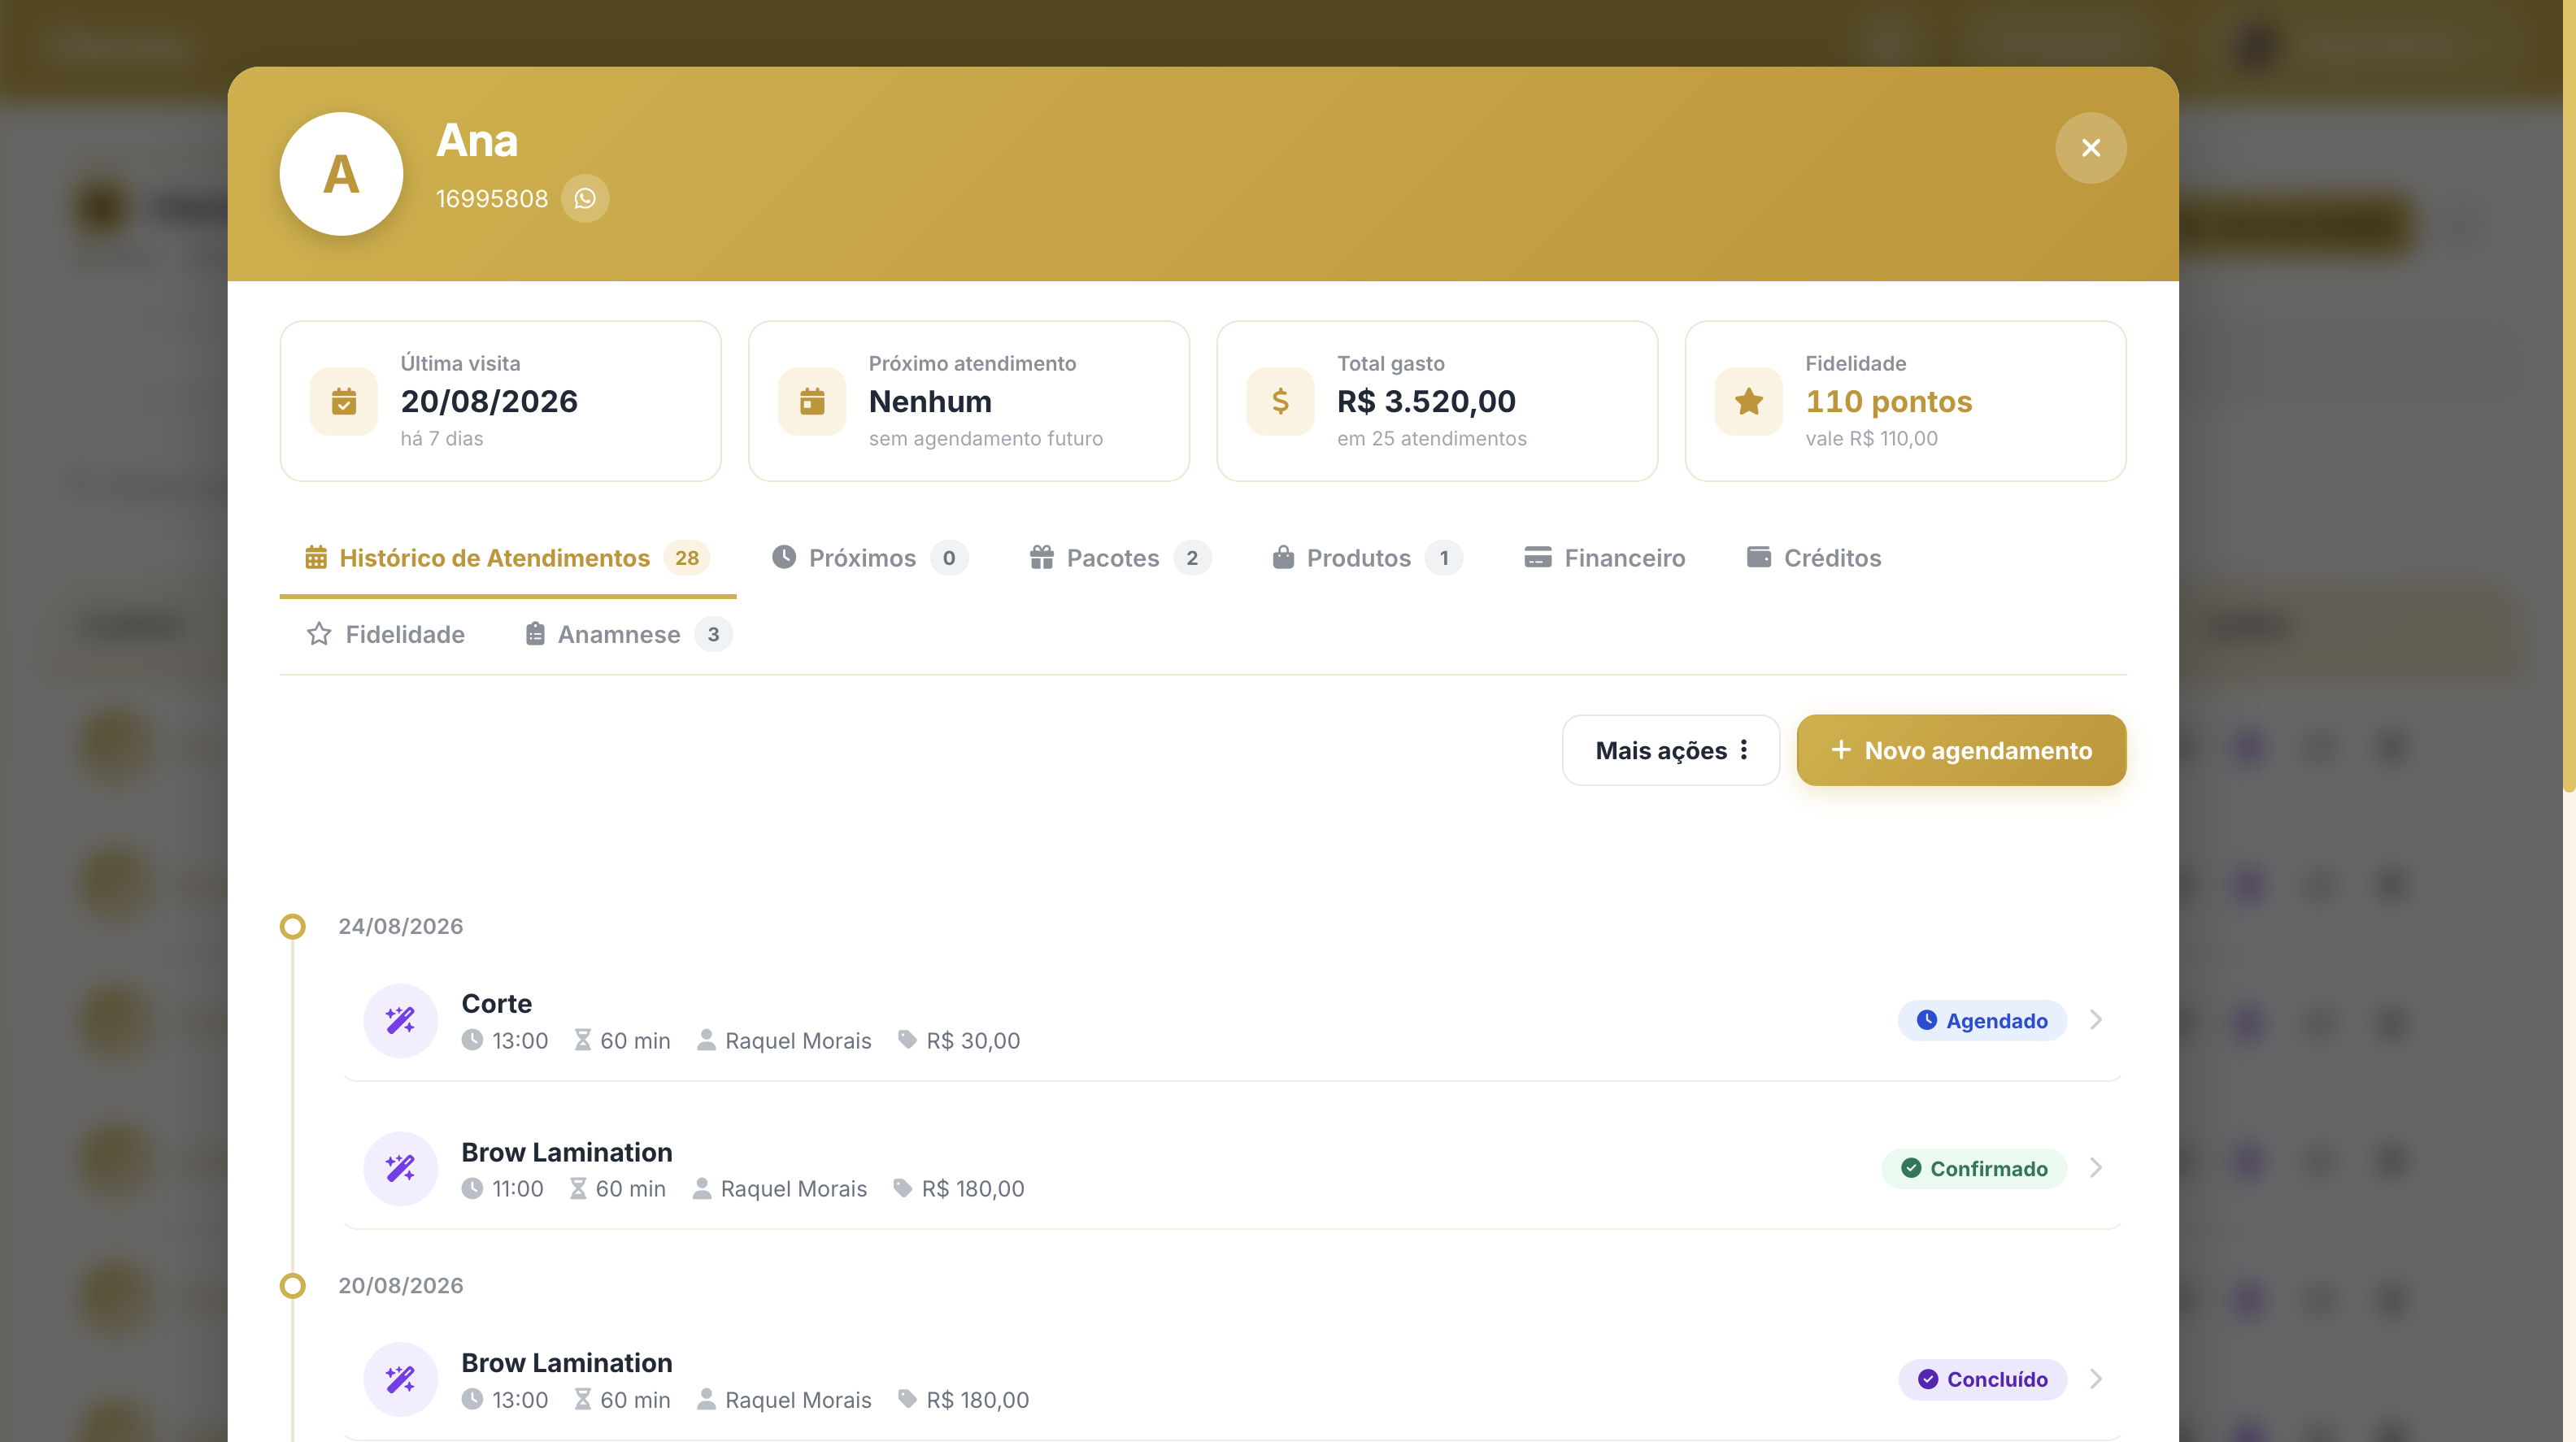Open the Mais ações dropdown menu
The image size is (2576, 1442).
[1671, 750]
